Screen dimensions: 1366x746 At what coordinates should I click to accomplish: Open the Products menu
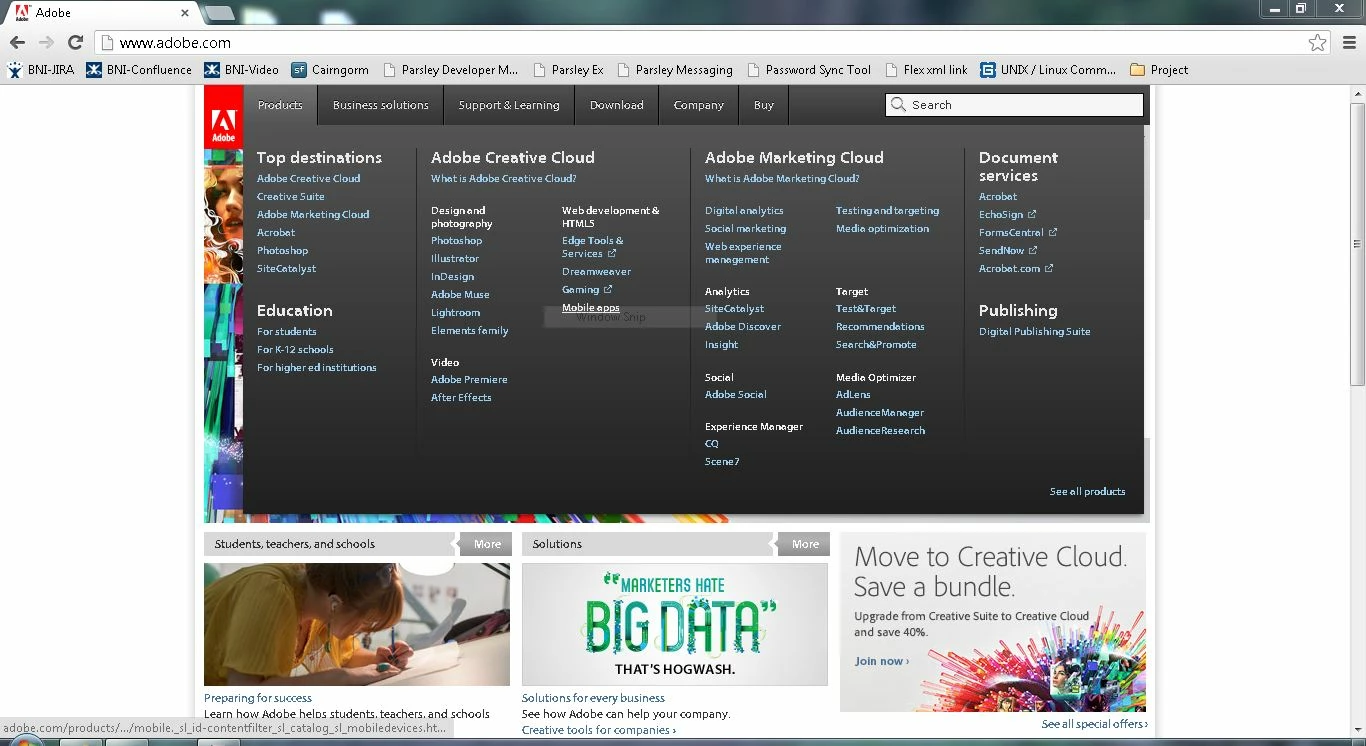(x=280, y=105)
